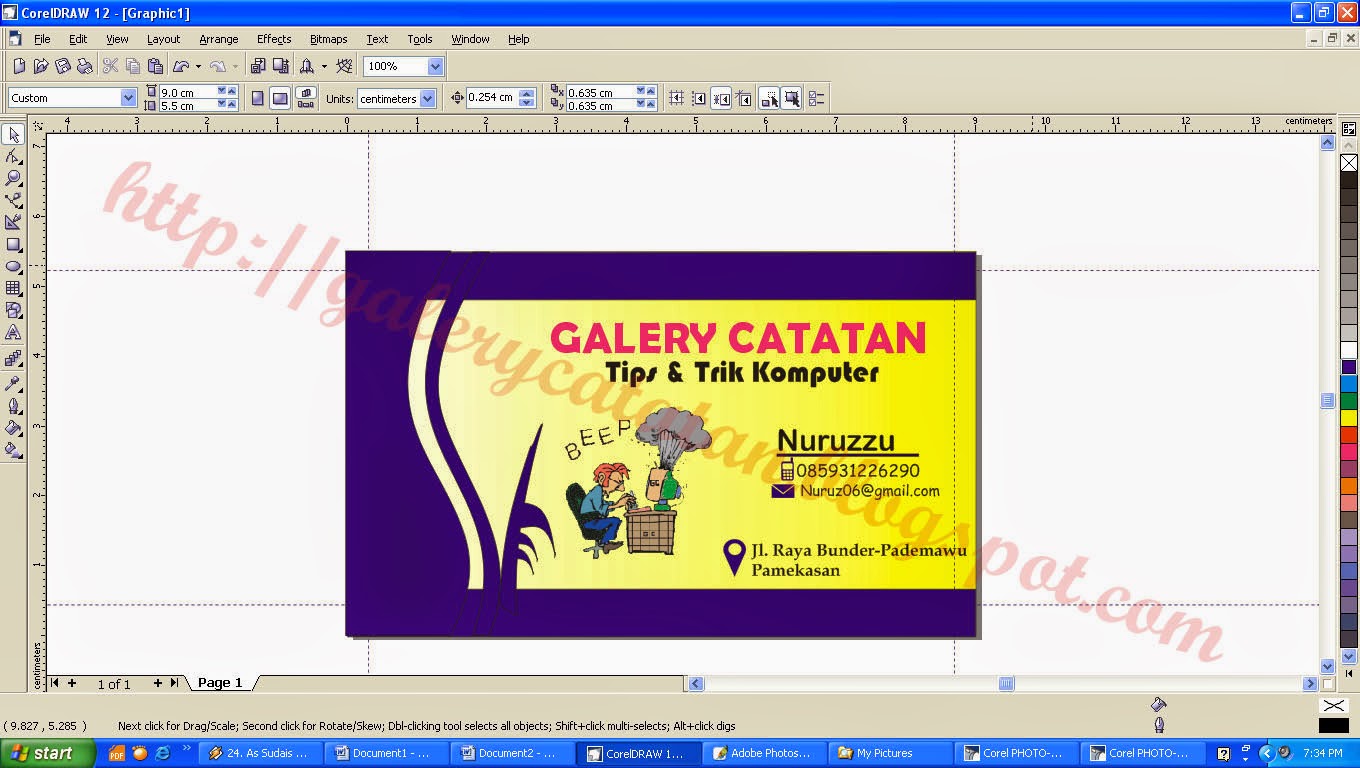Select the Basic Shapes tool

click(x=13, y=310)
